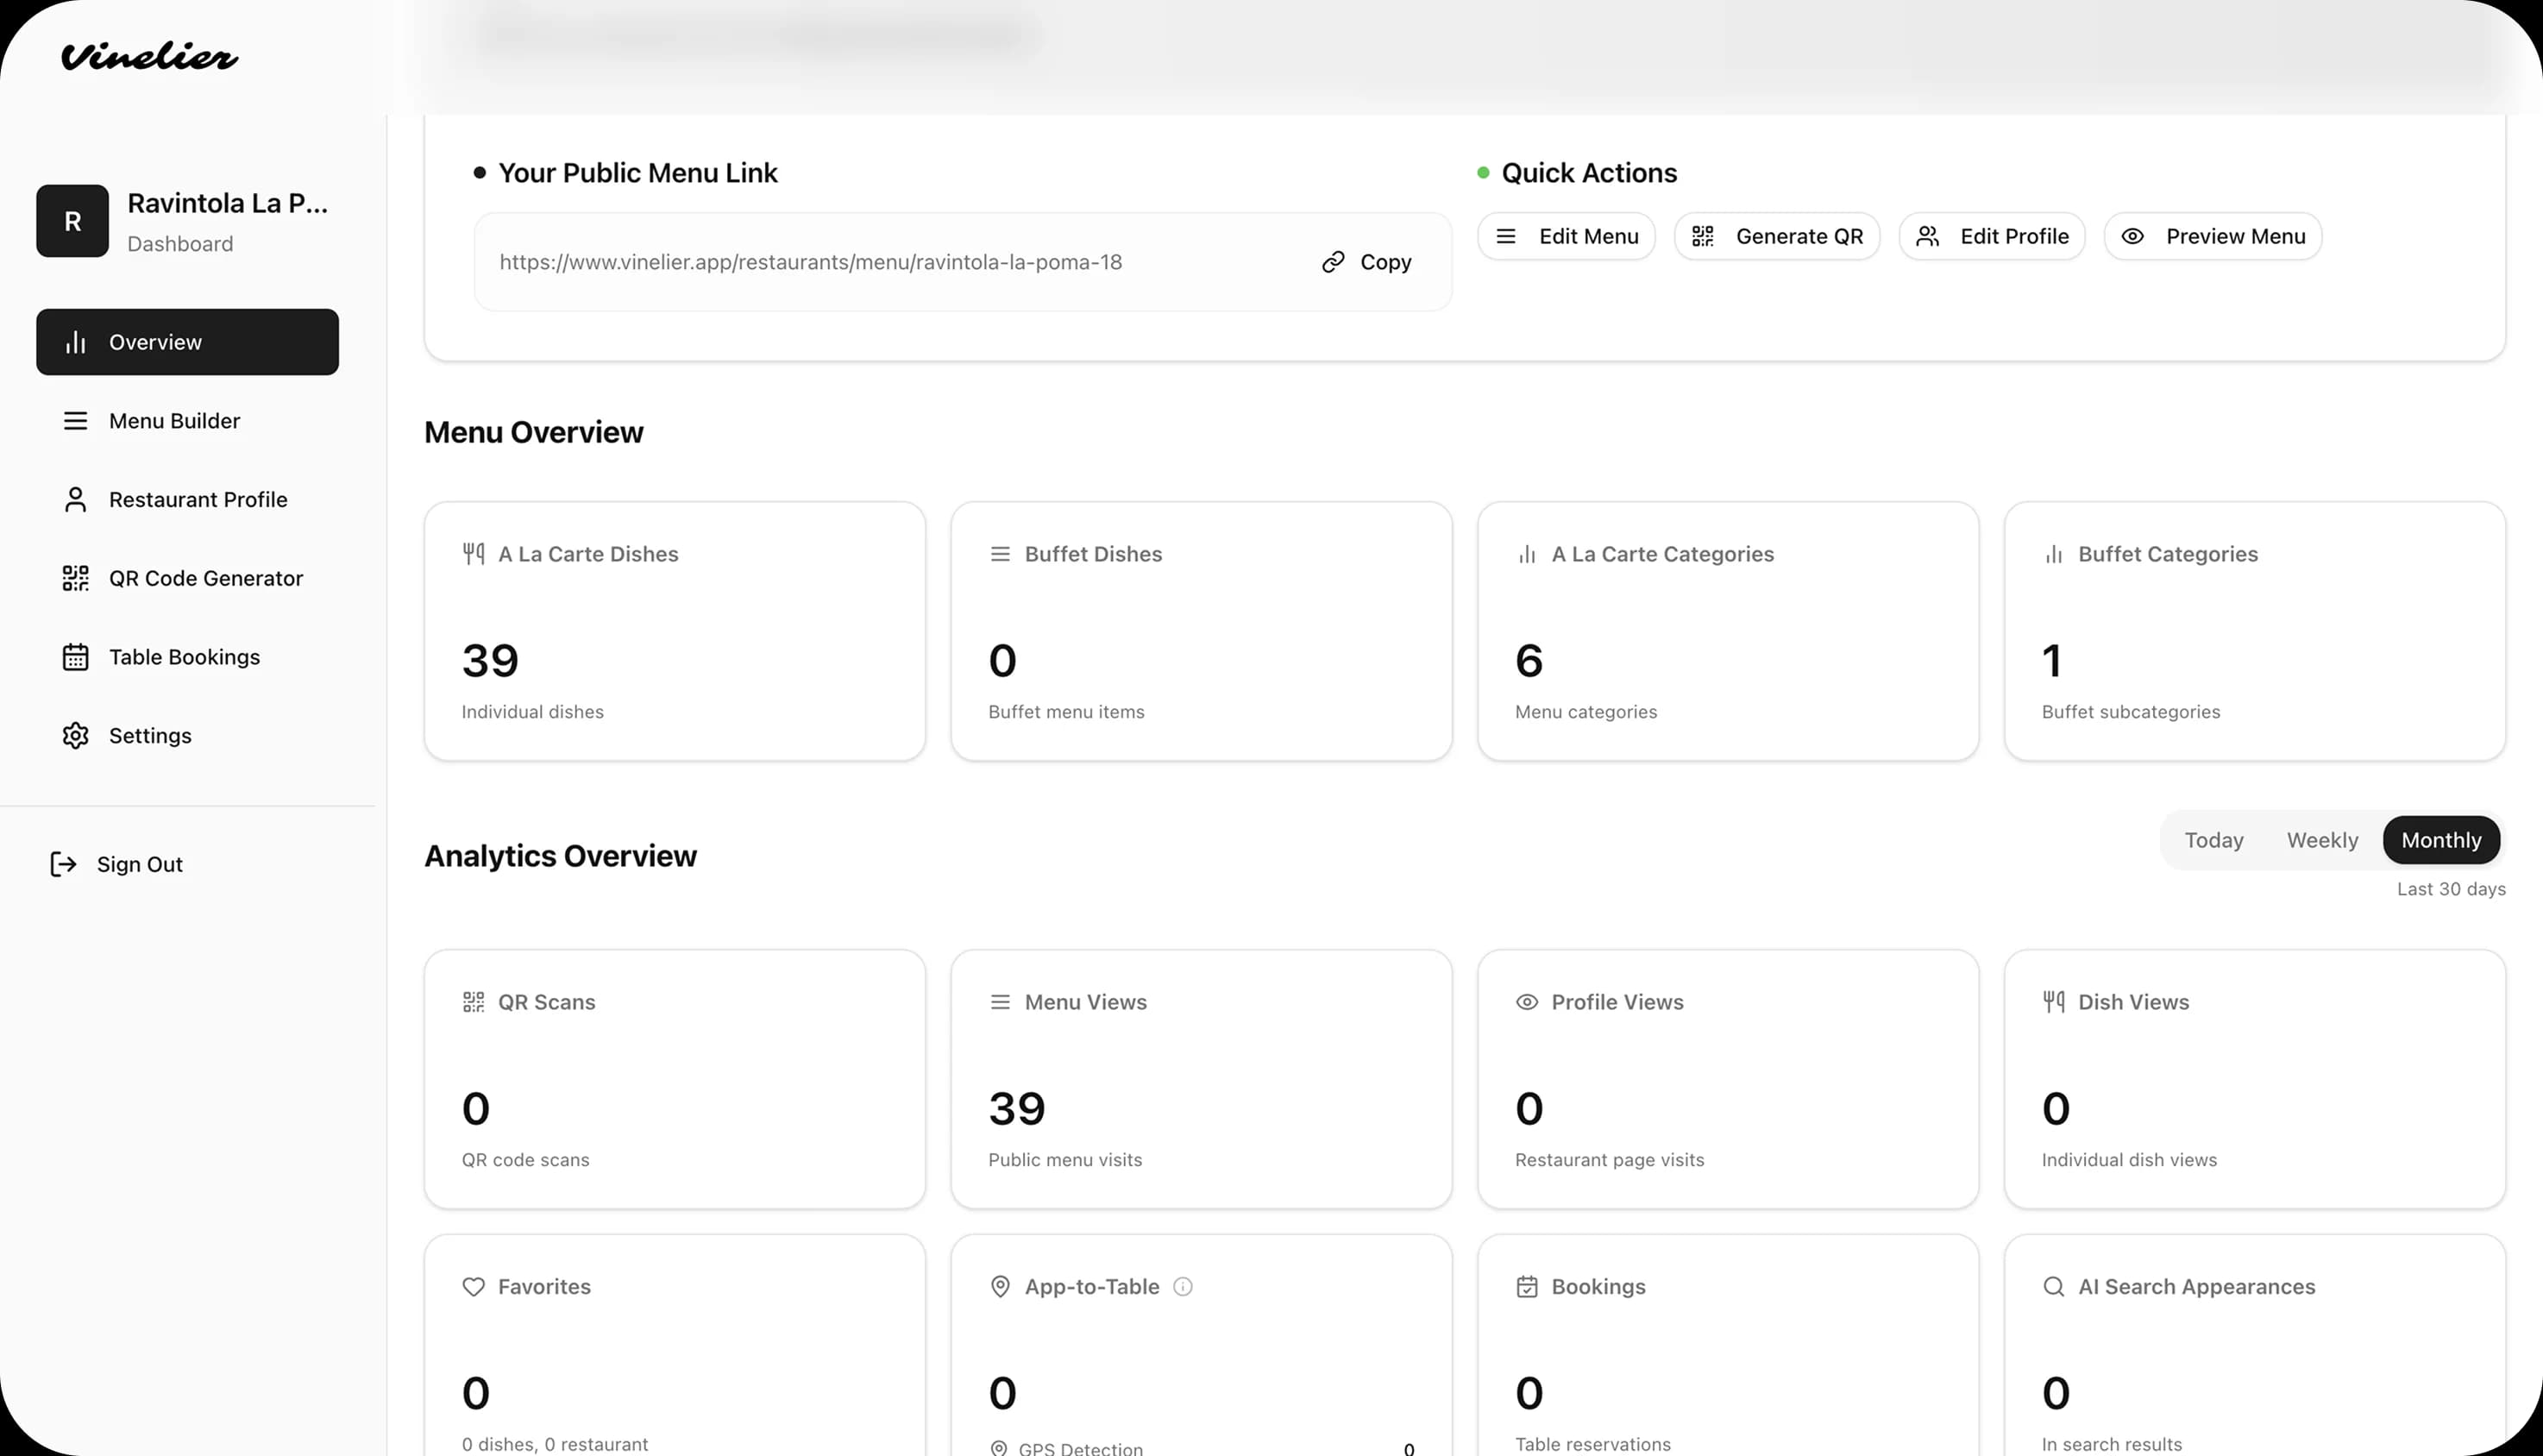Click the Generate QR quick action
2543x1456 pixels.
(x=1777, y=236)
